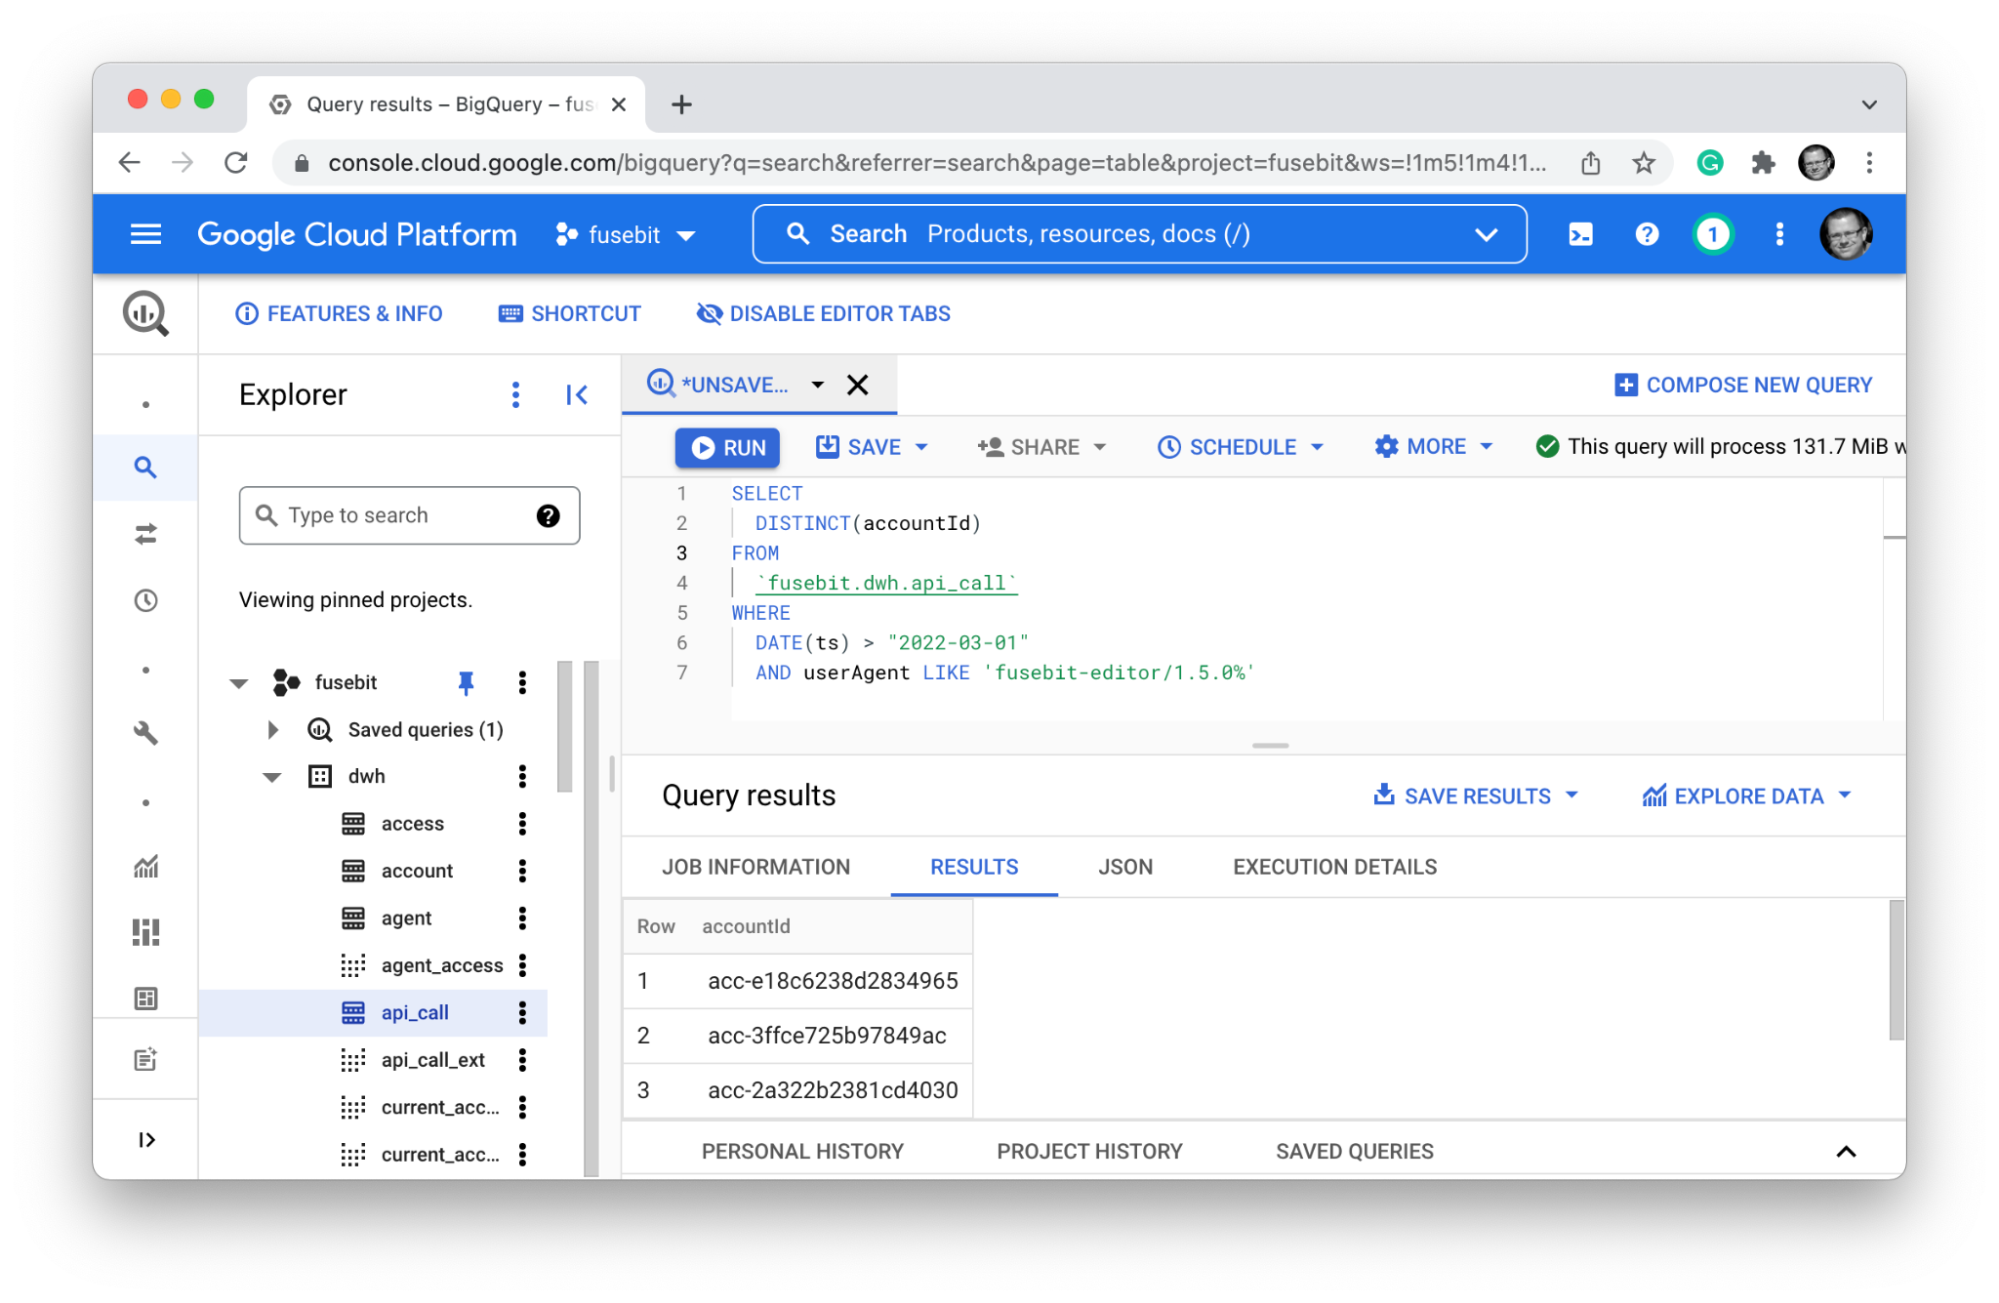The height and width of the screenshot is (1303, 1999).
Task: Close the unsaved query tab
Action: pyautogui.click(x=857, y=385)
